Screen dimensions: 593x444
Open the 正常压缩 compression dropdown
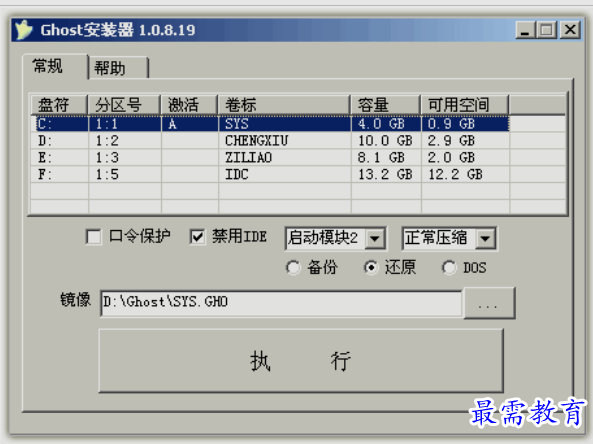tap(485, 239)
